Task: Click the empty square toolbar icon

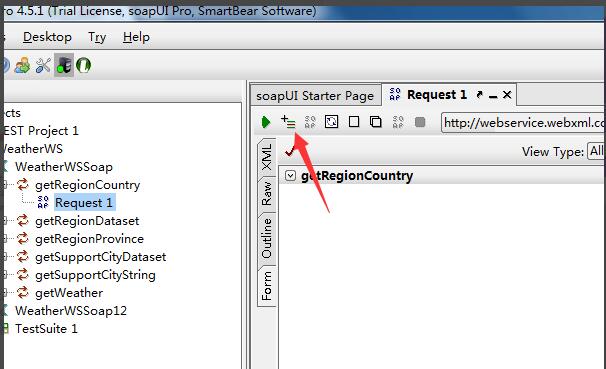Action: point(354,122)
